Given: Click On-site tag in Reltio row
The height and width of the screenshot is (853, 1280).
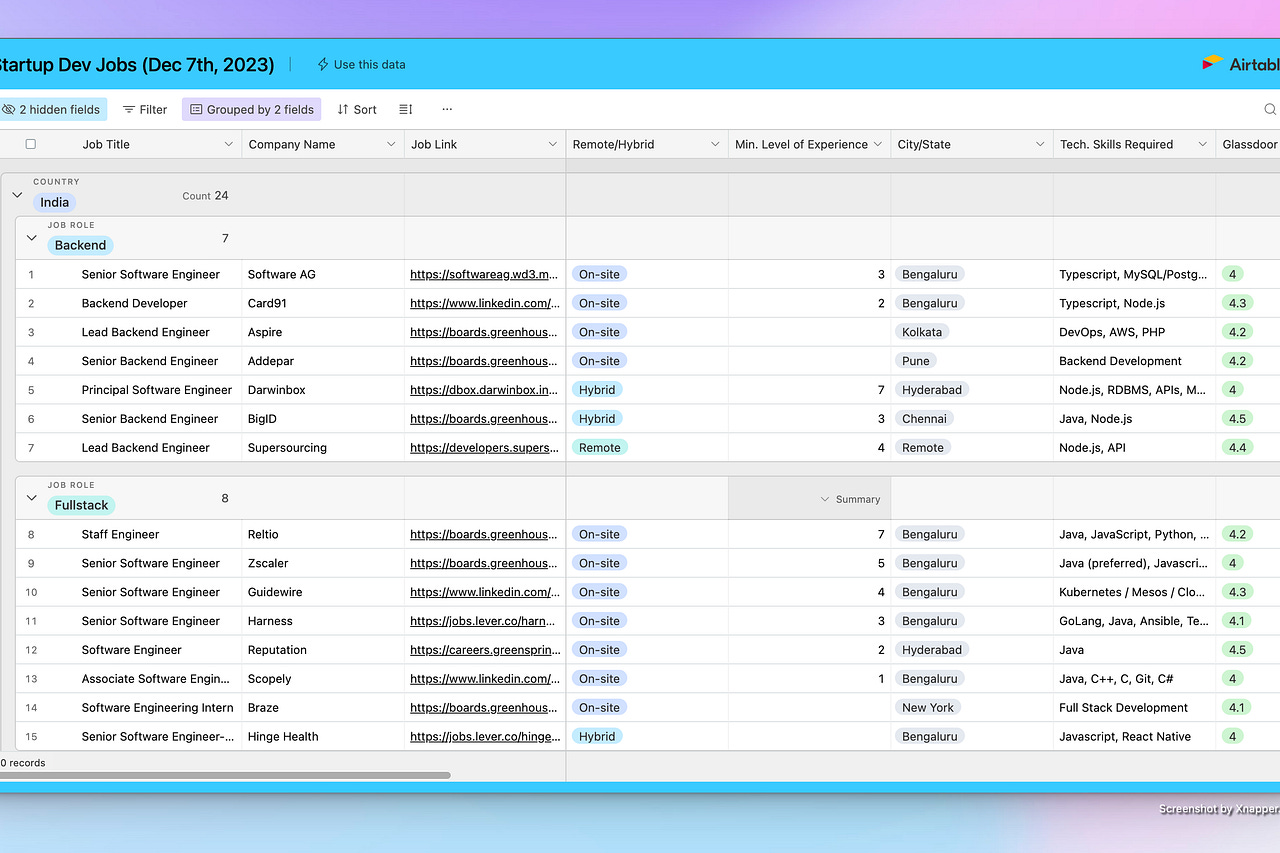Looking at the screenshot, I should pyautogui.click(x=599, y=534).
